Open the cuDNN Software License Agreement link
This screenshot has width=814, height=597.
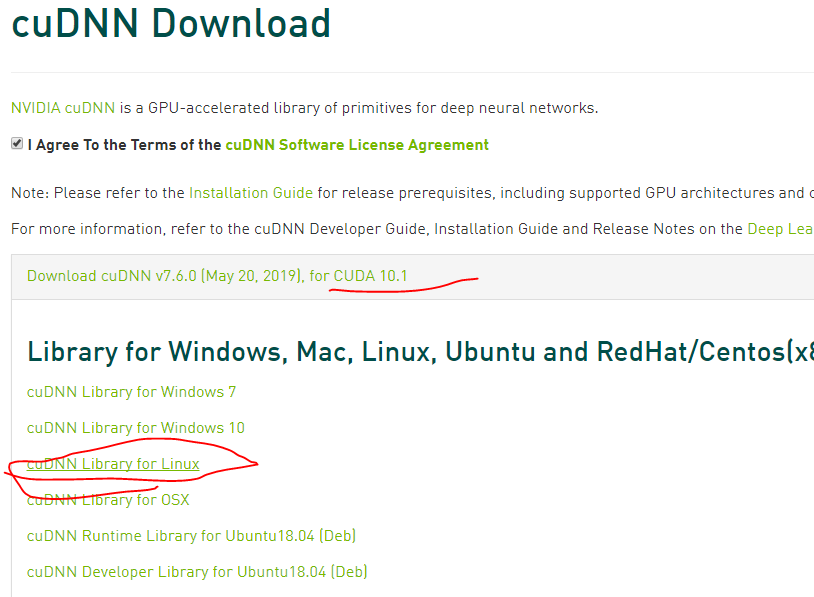coord(357,145)
